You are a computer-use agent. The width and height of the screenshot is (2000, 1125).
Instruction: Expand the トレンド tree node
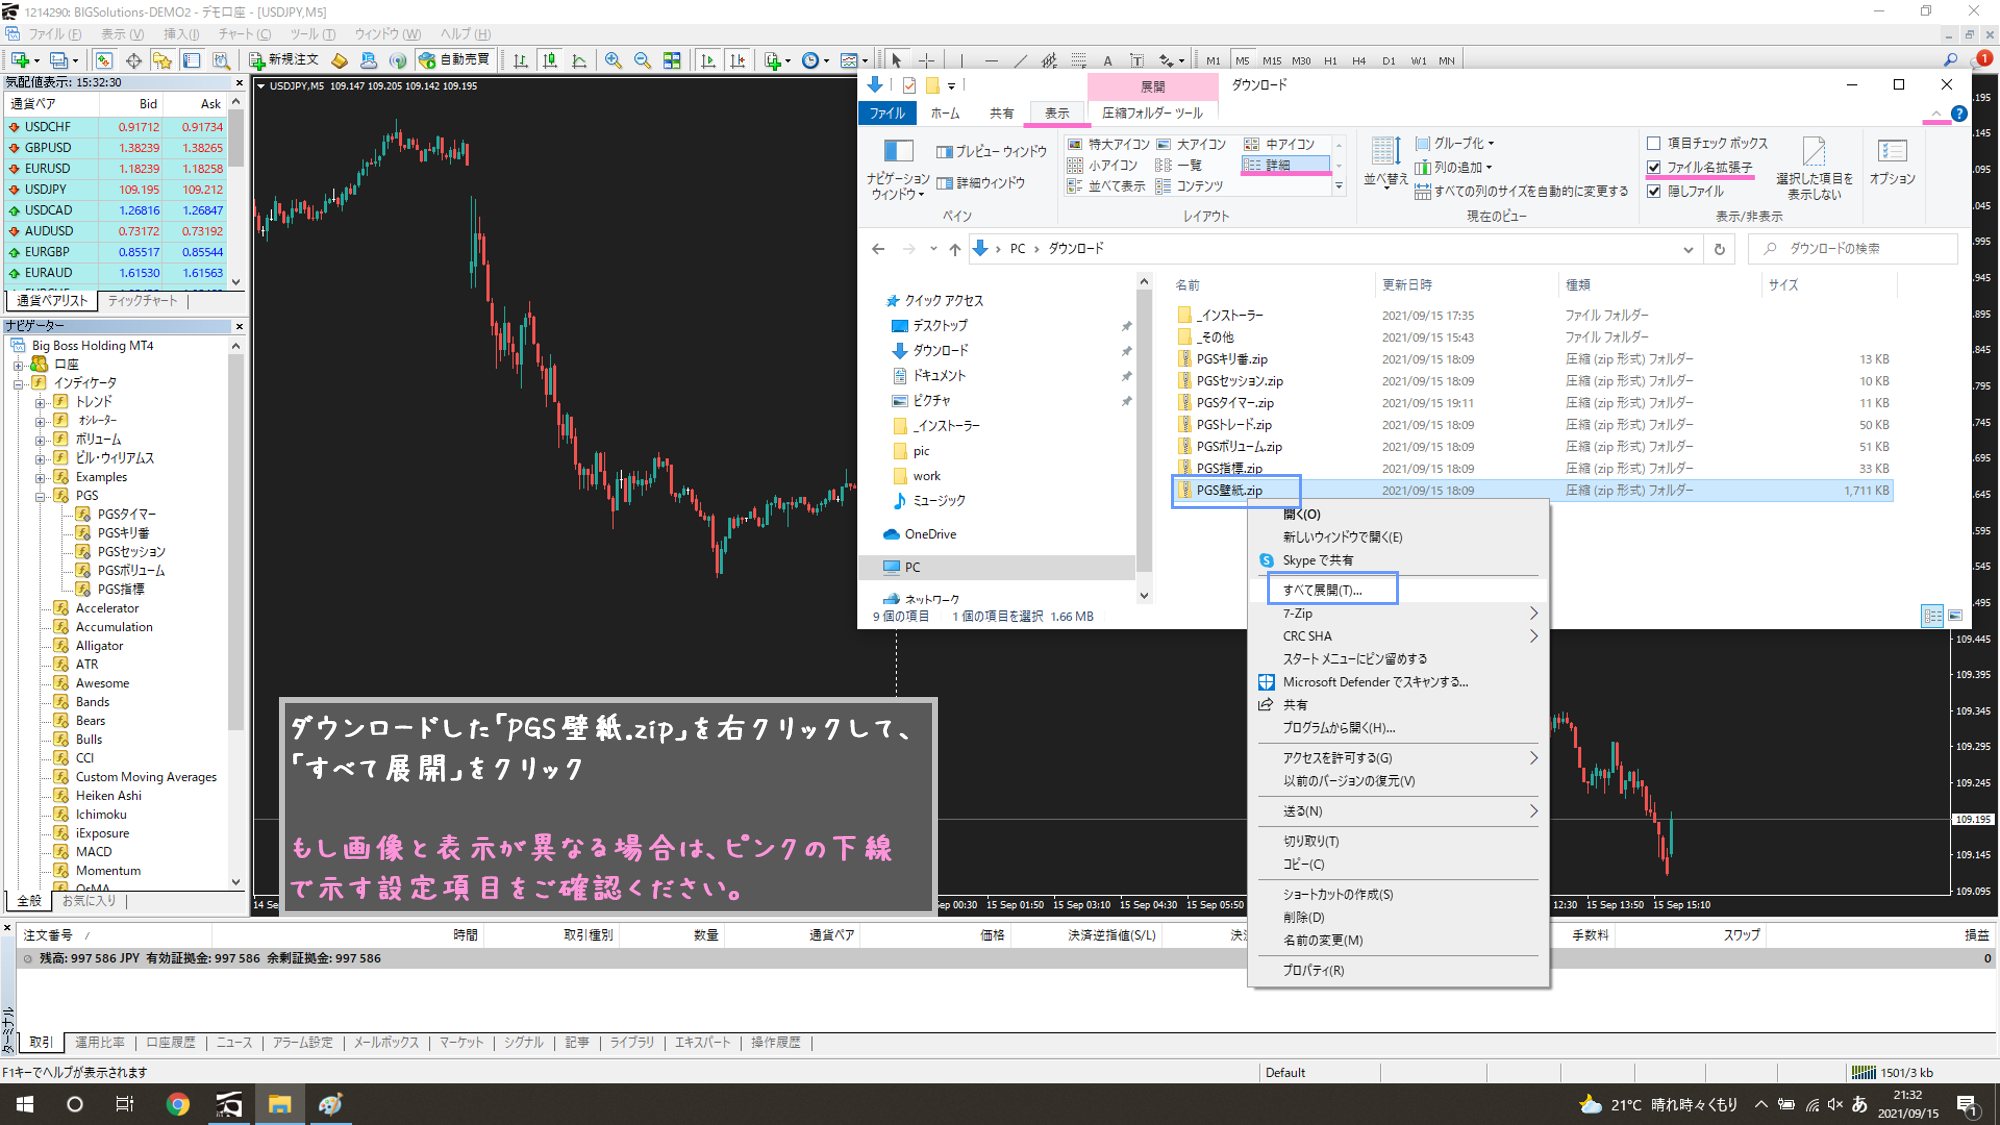pyautogui.click(x=41, y=402)
